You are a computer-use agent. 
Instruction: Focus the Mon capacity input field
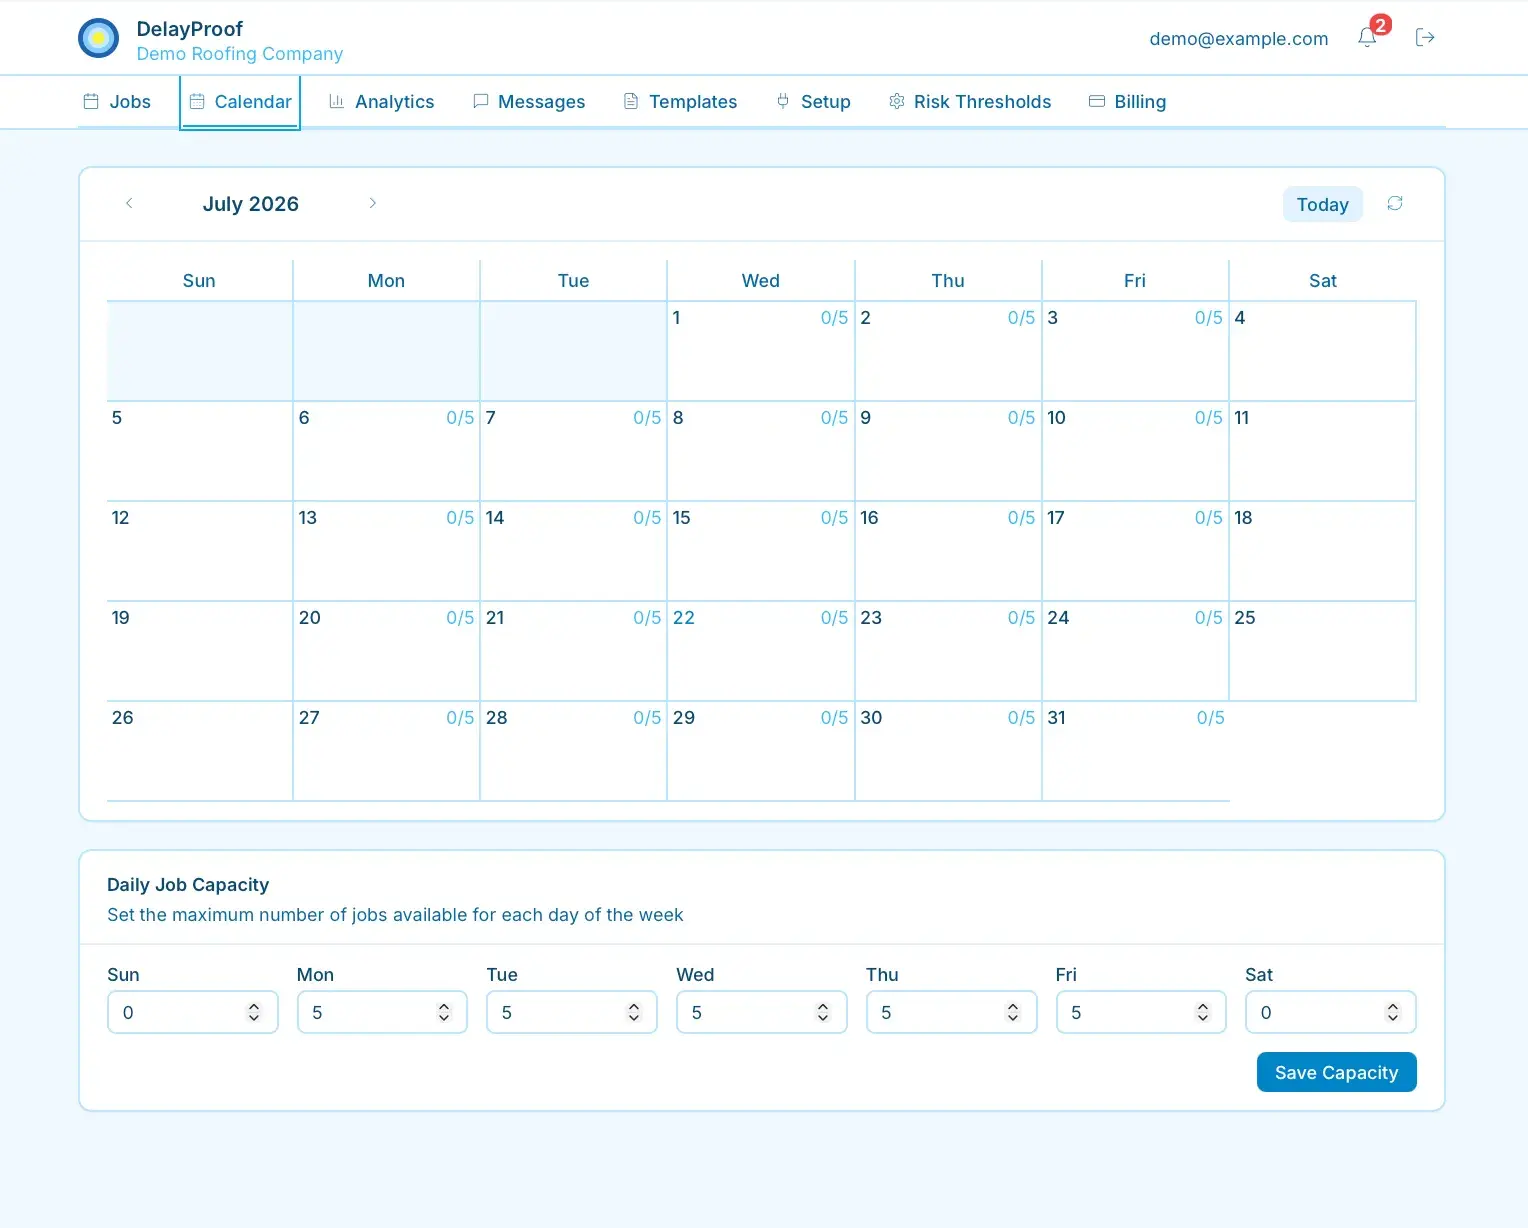click(x=382, y=1012)
